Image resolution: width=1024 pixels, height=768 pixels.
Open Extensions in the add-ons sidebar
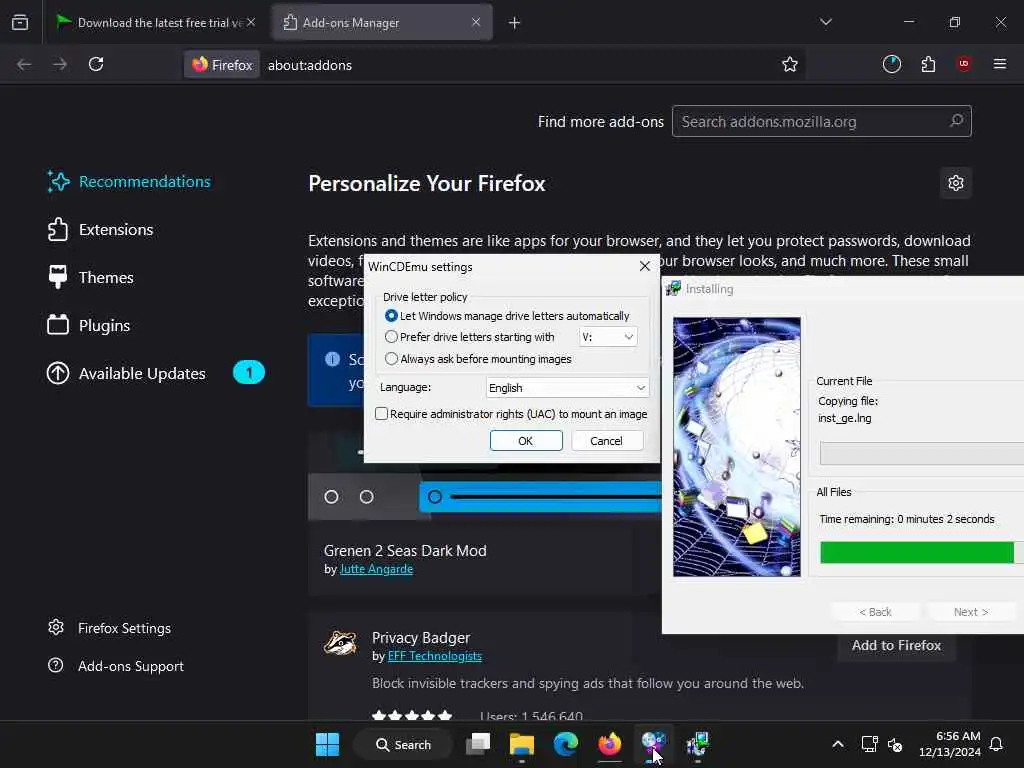pos(101,230)
